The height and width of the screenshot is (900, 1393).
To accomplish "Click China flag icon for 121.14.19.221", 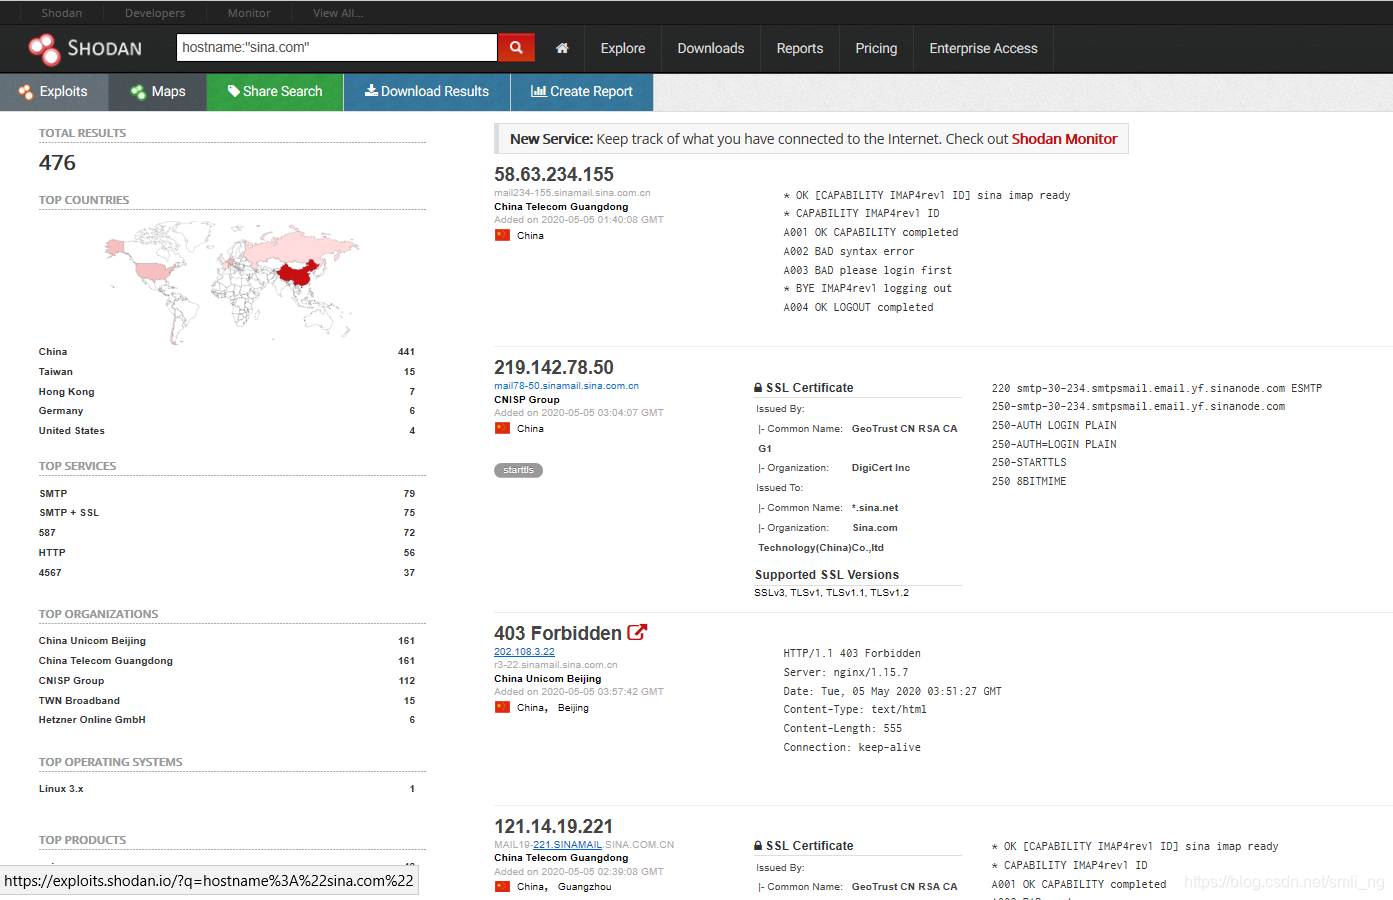I will tap(502, 886).
